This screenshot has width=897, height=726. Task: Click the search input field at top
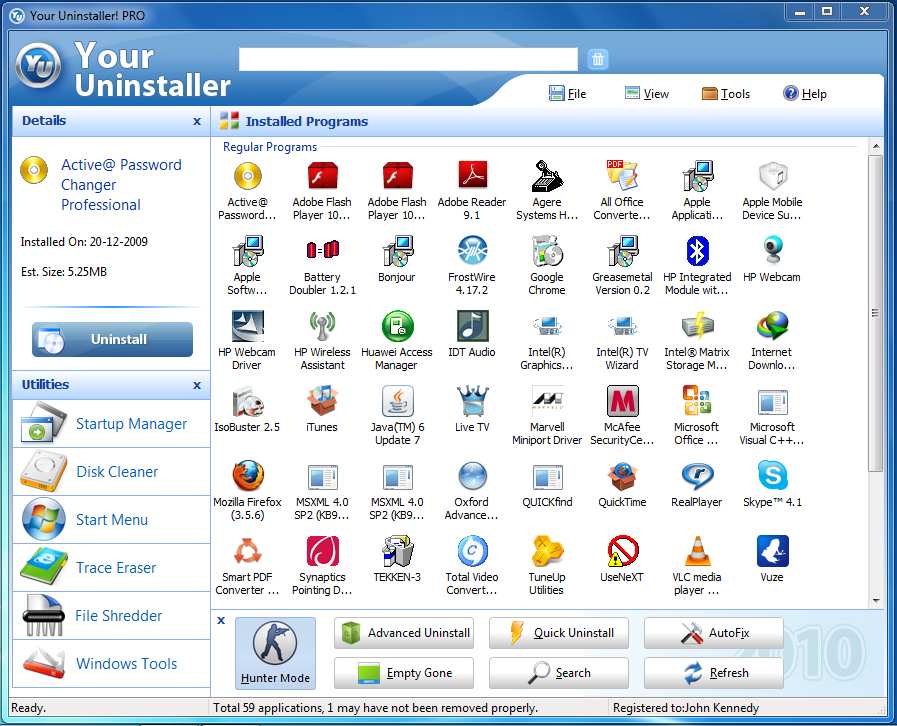click(x=408, y=59)
